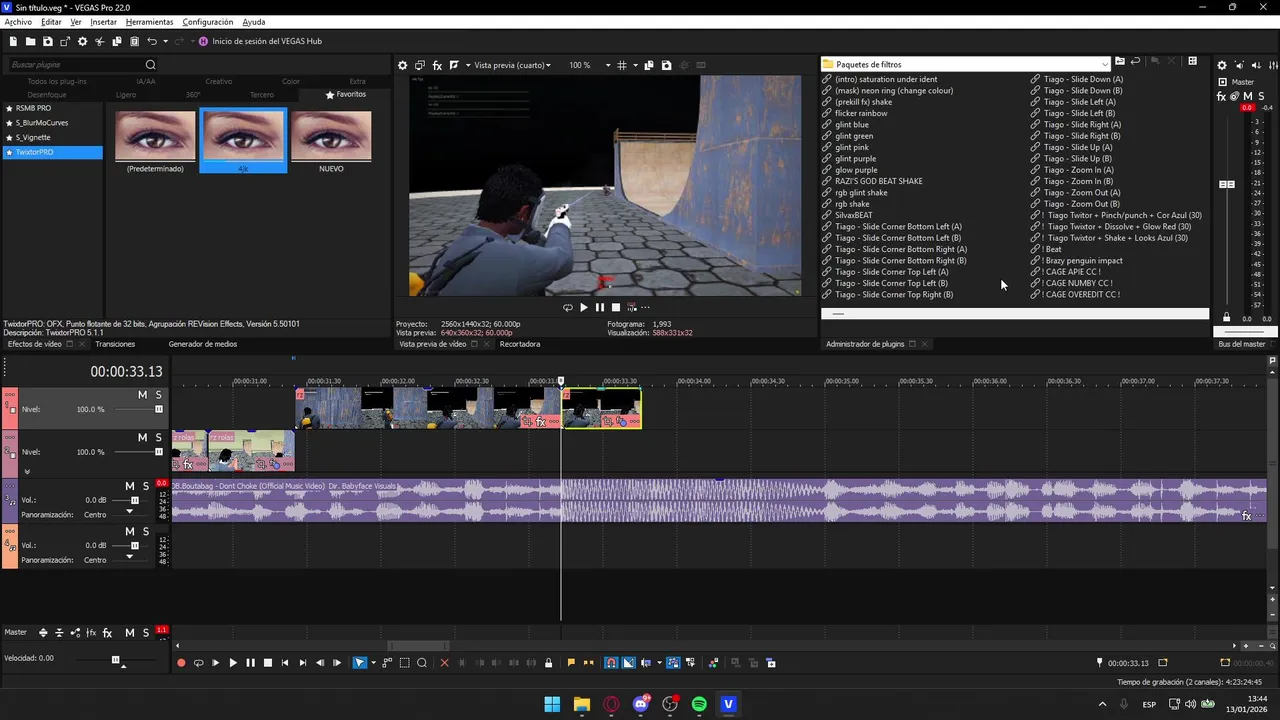Choose the NUEVO preset thumbnail
The height and width of the screenshot is (720, 1280).
[331, 140]
